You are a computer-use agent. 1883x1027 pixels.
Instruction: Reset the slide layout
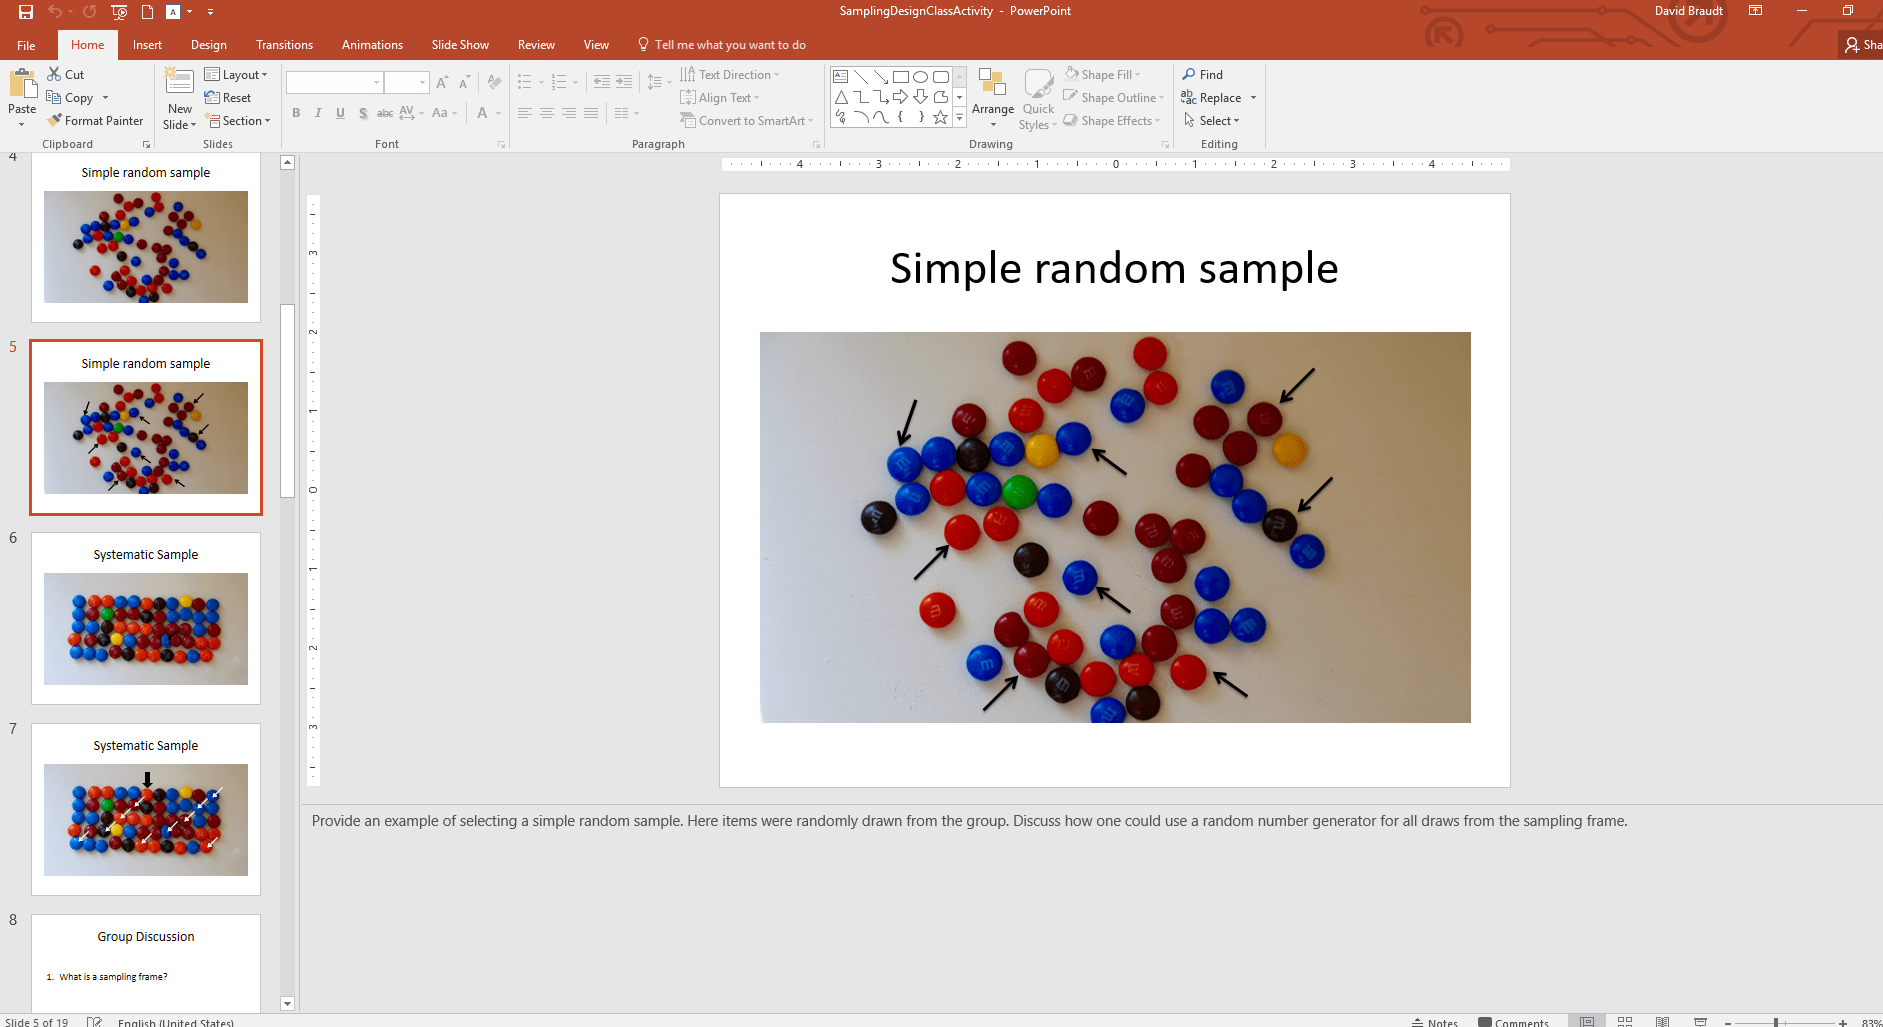228,98
